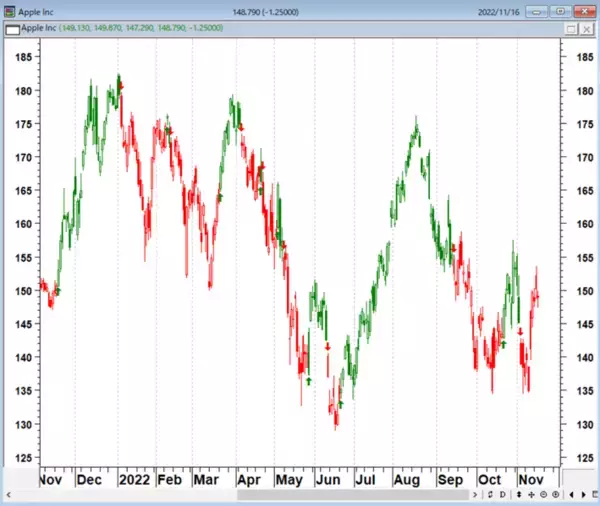Click the title bar price 148.790 (-1.25000)
This screenshot has width=600, height=506.
[266, 12]
